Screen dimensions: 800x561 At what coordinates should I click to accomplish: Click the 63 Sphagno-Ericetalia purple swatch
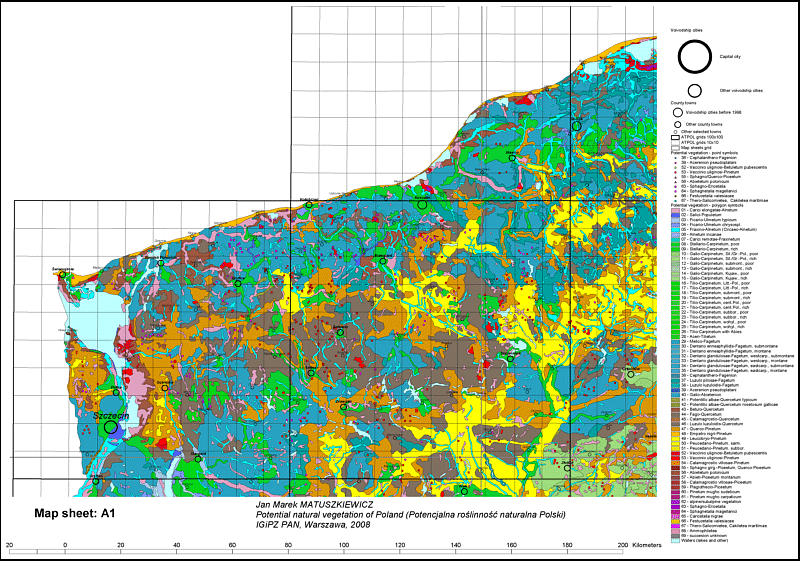point(676,506)
